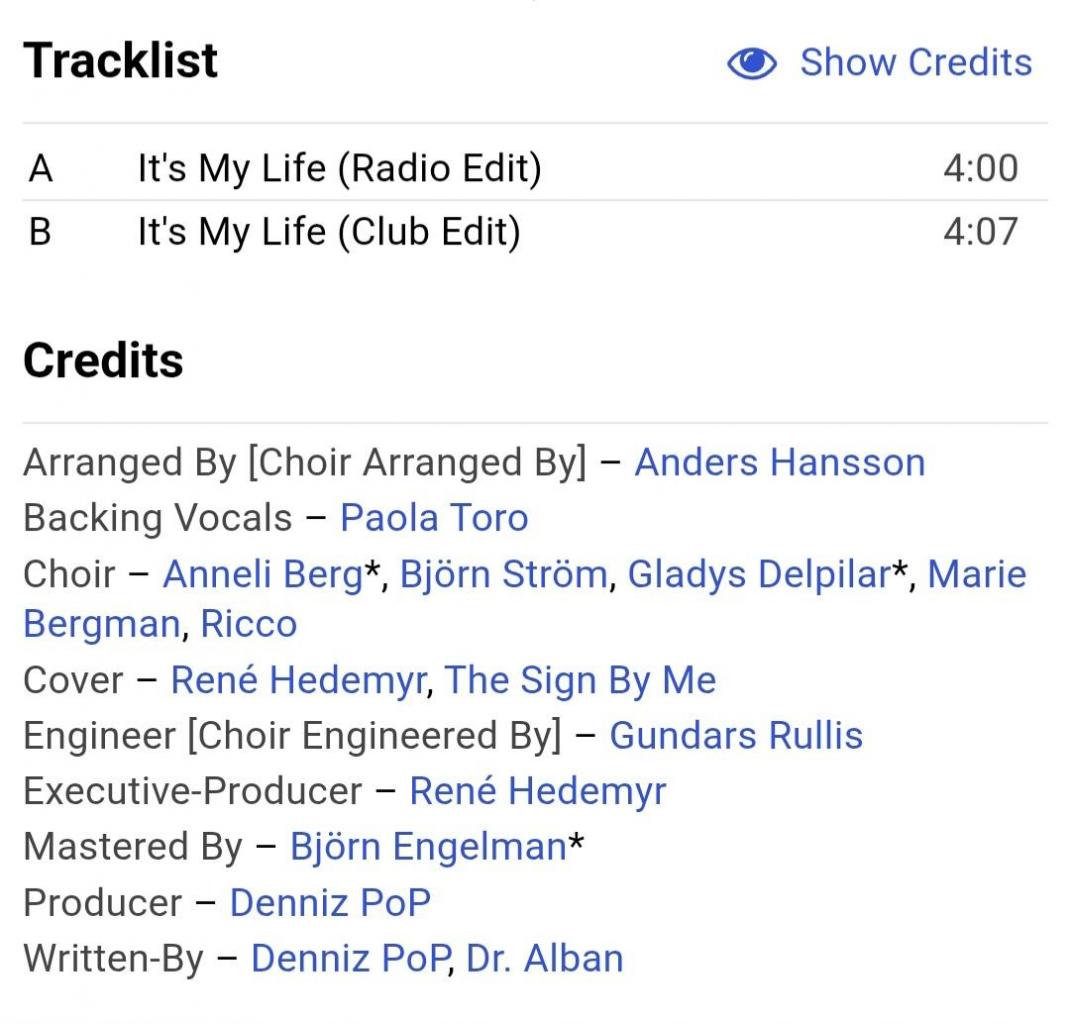Open Anders Hansson artist page
This screenshot has height=1024, width=1070.
(x=779, y=462)
